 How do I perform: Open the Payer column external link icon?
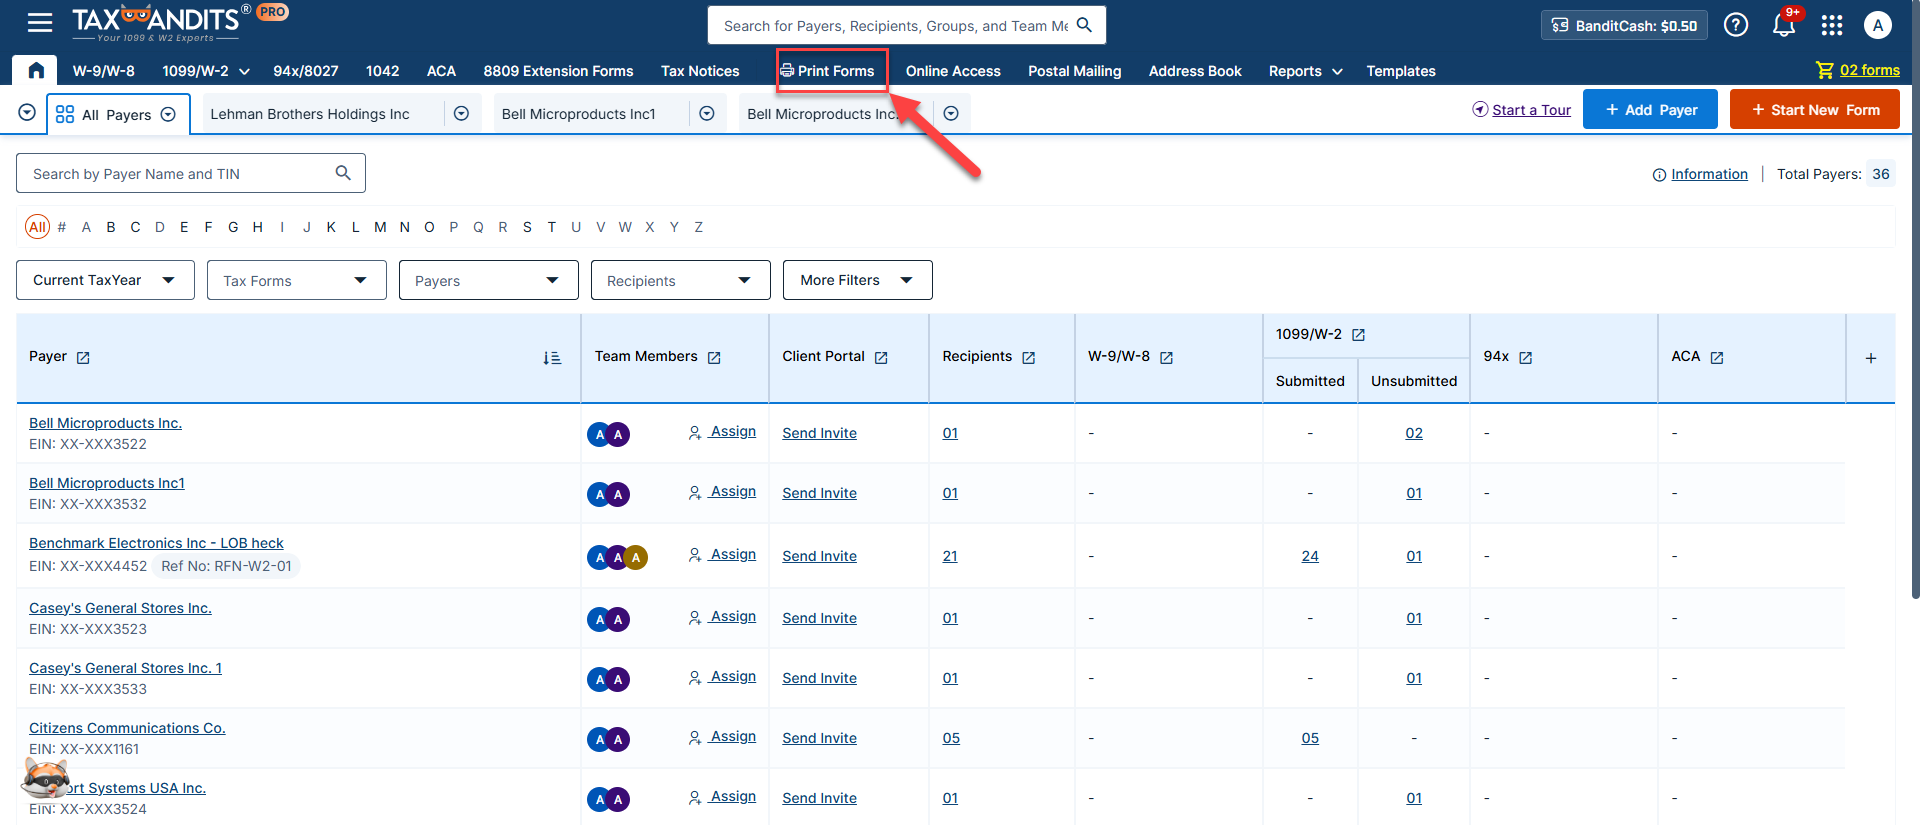click(83, 358)
